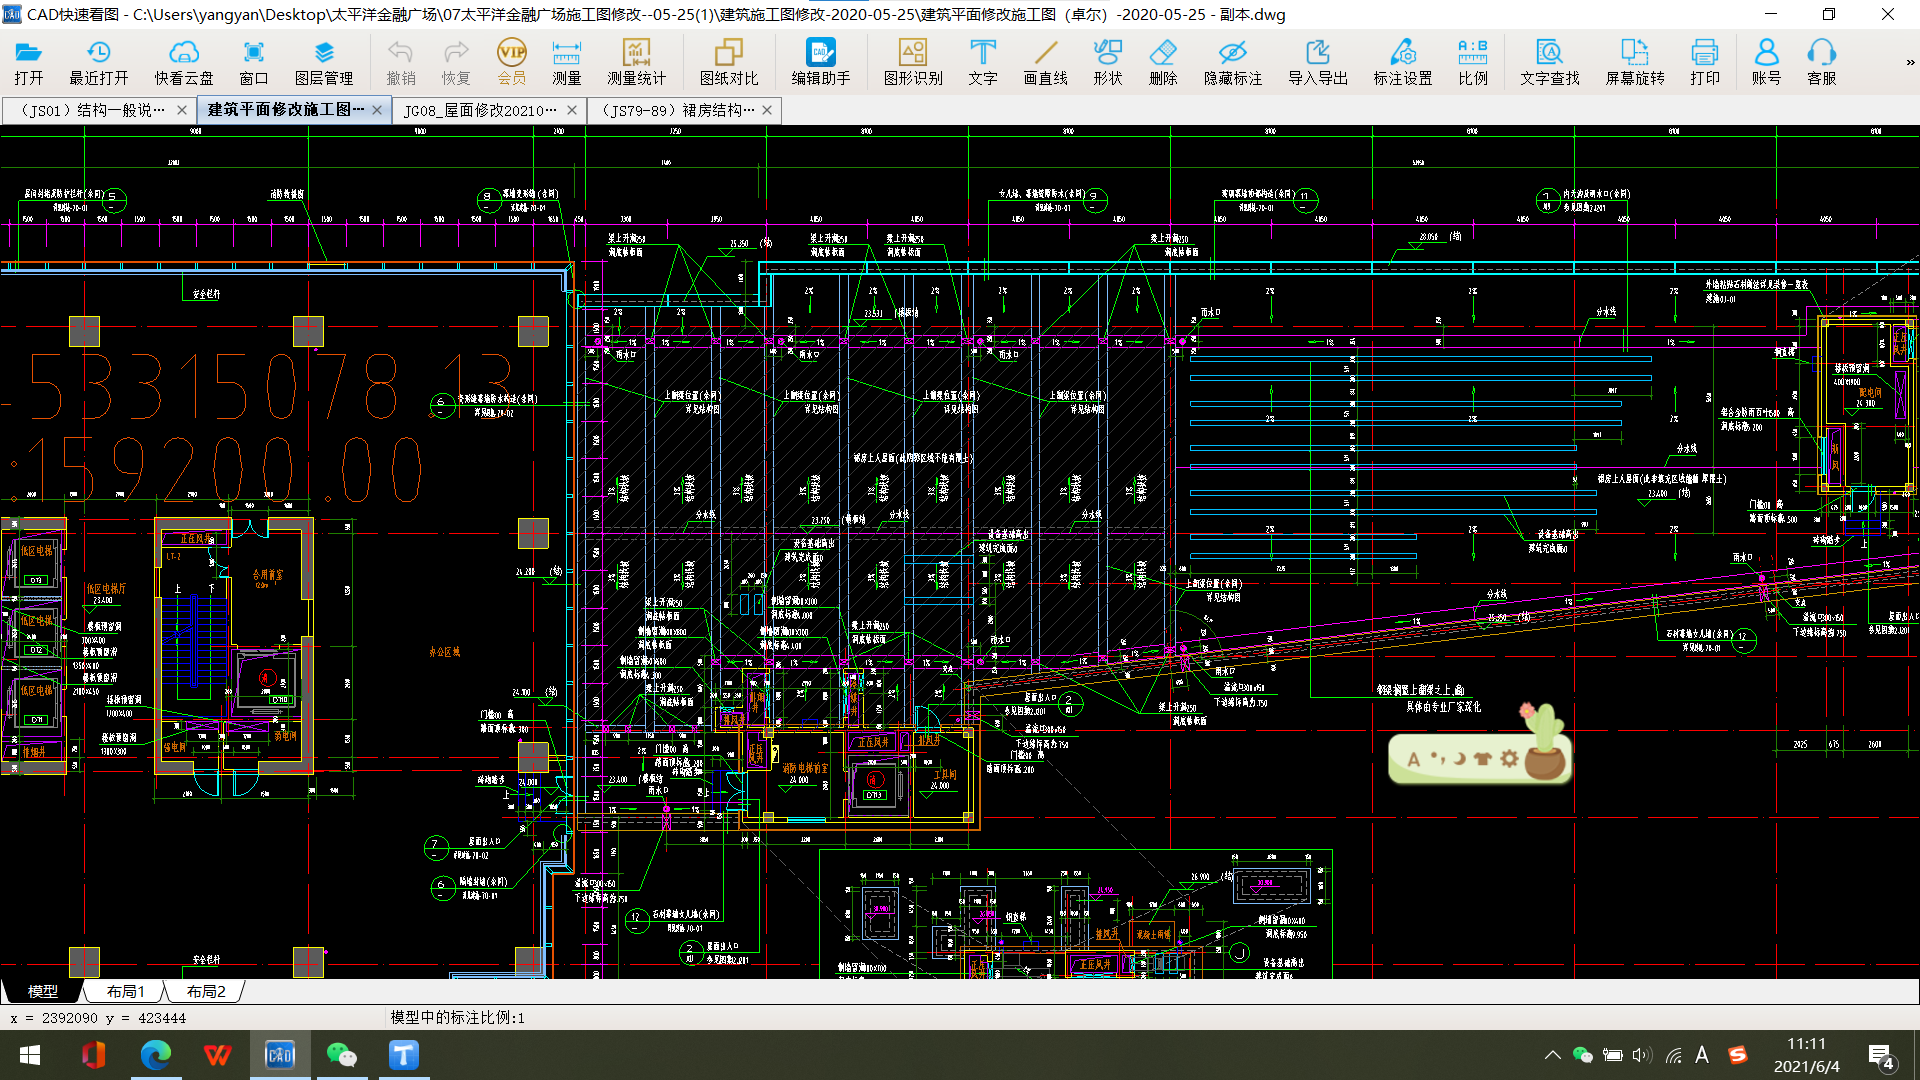Select the 窗口 window zoom tool

pyautogui.click(x=254, y=62)
